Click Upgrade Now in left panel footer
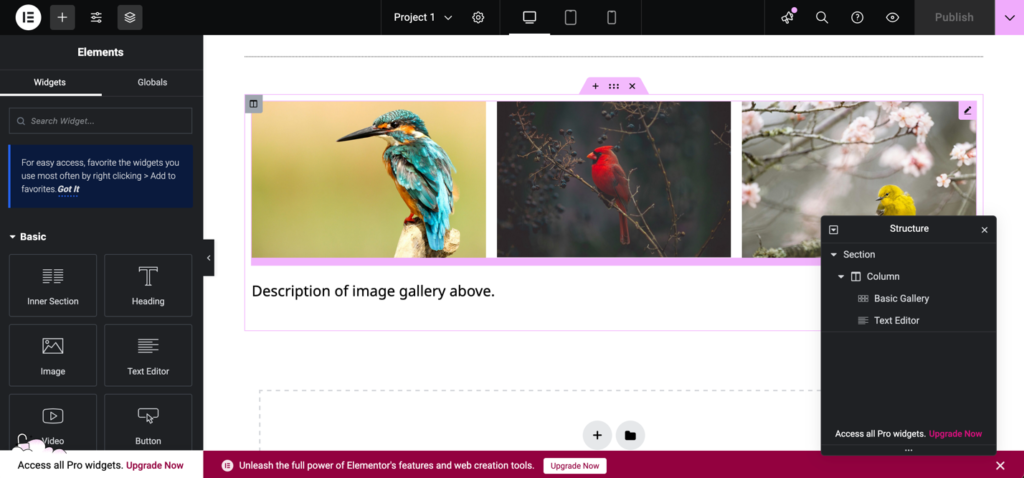 (155, 466)
